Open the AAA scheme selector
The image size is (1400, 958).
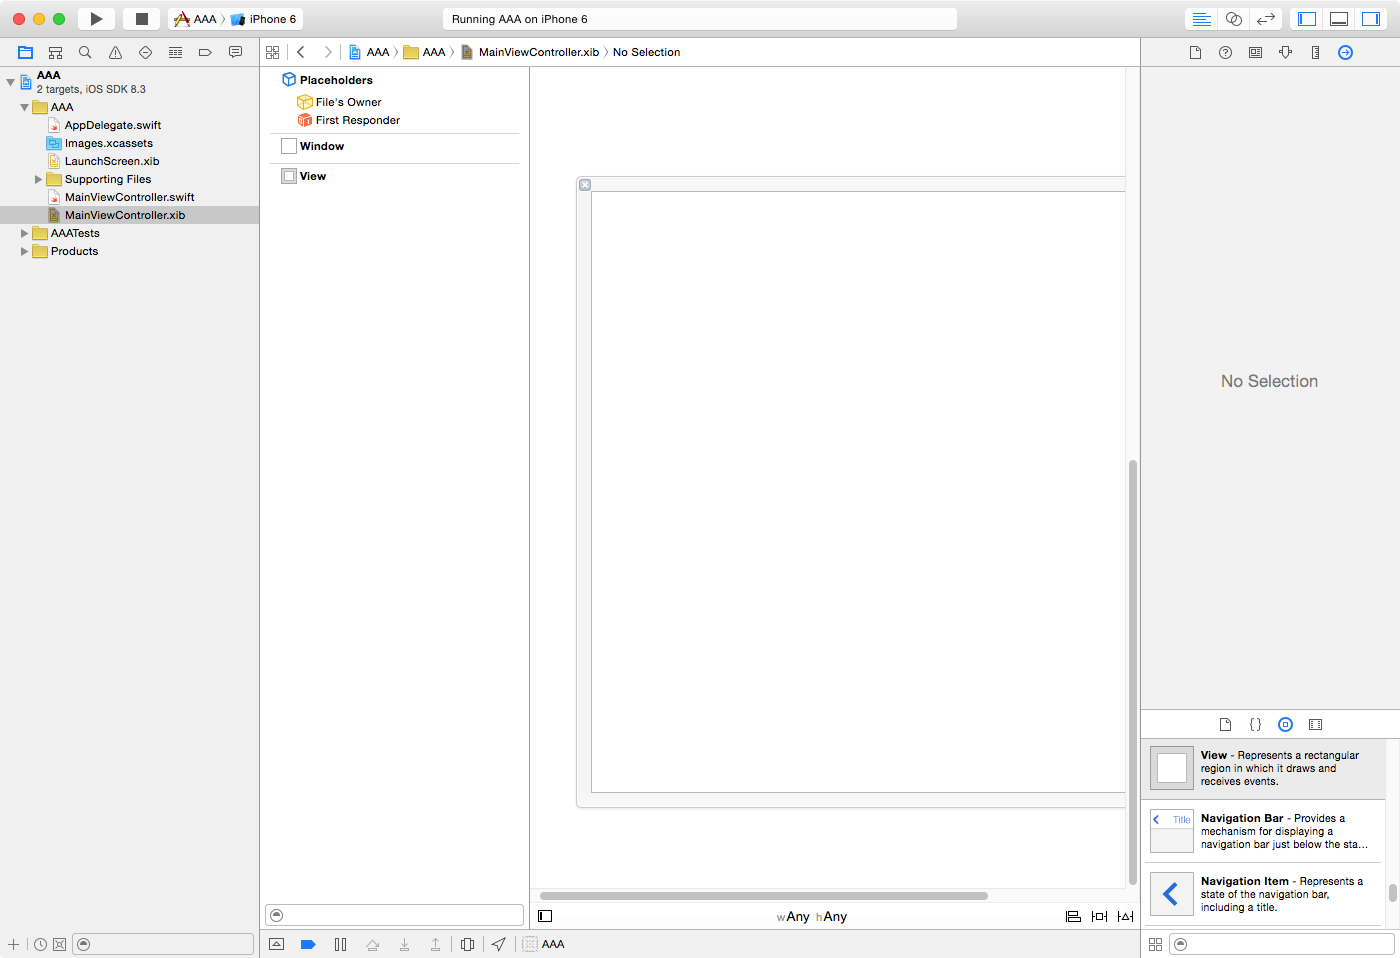[x=196, y=19]
